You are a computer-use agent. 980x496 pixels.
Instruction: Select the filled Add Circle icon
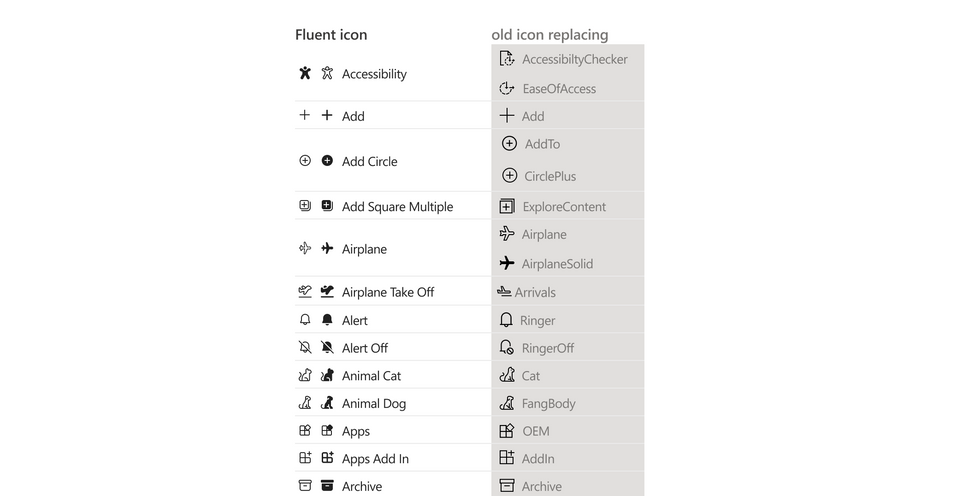coord(327,160)
